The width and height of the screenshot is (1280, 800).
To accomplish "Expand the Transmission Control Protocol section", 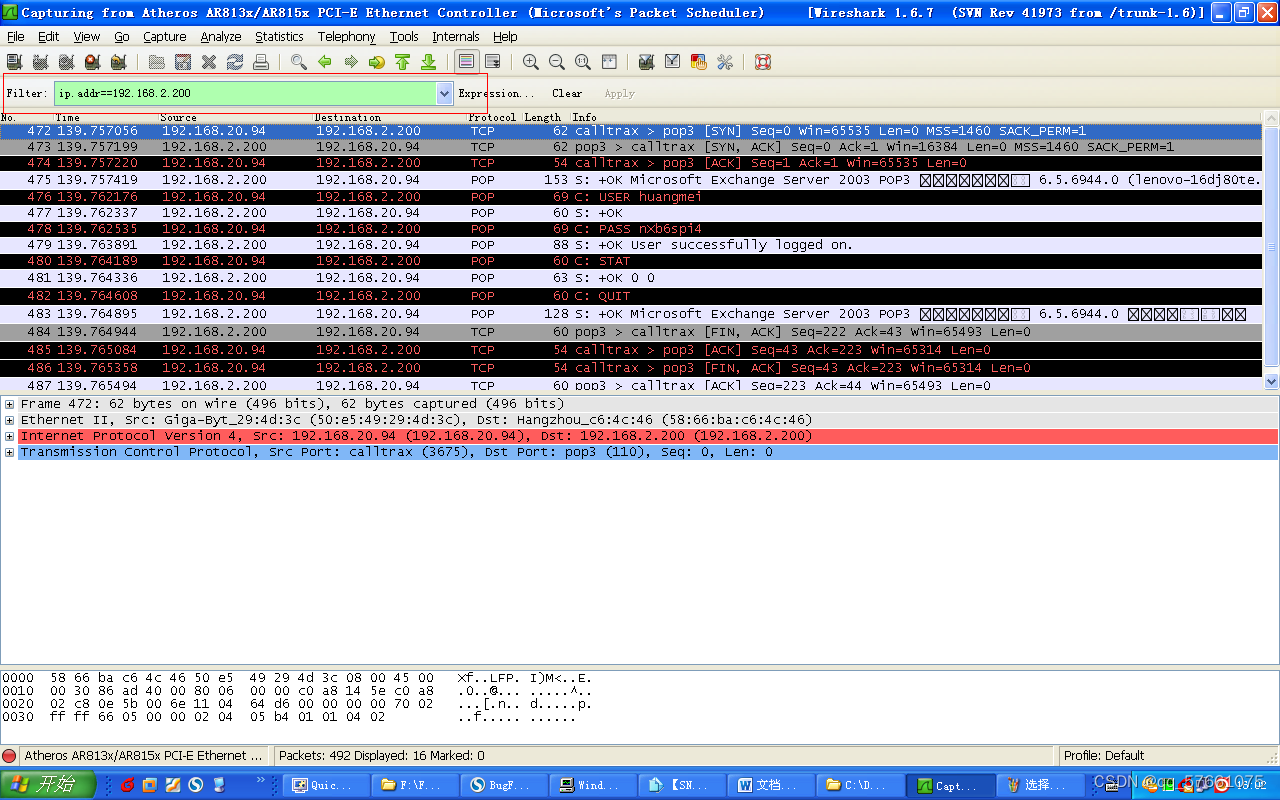I will pos(8,451).
